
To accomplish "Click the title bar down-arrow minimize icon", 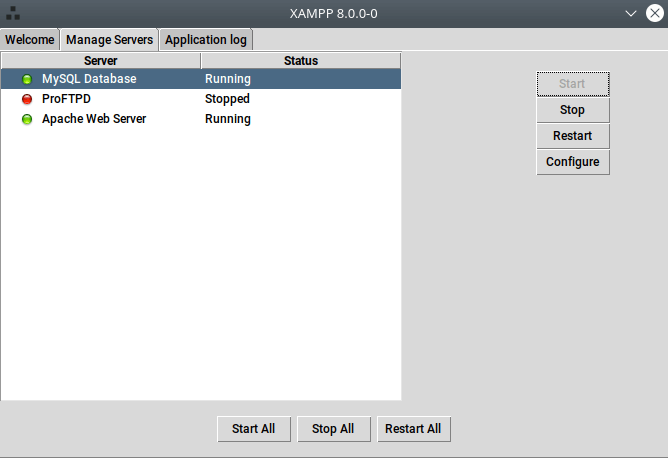I will 631,14.
